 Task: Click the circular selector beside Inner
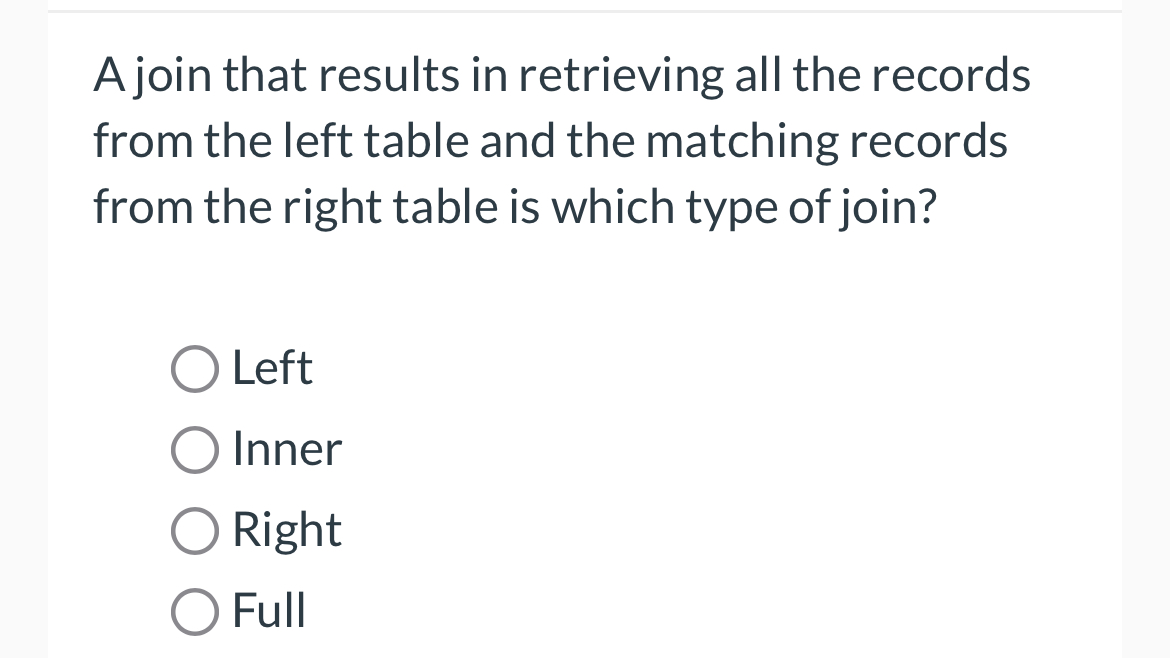tap(195, 449)
